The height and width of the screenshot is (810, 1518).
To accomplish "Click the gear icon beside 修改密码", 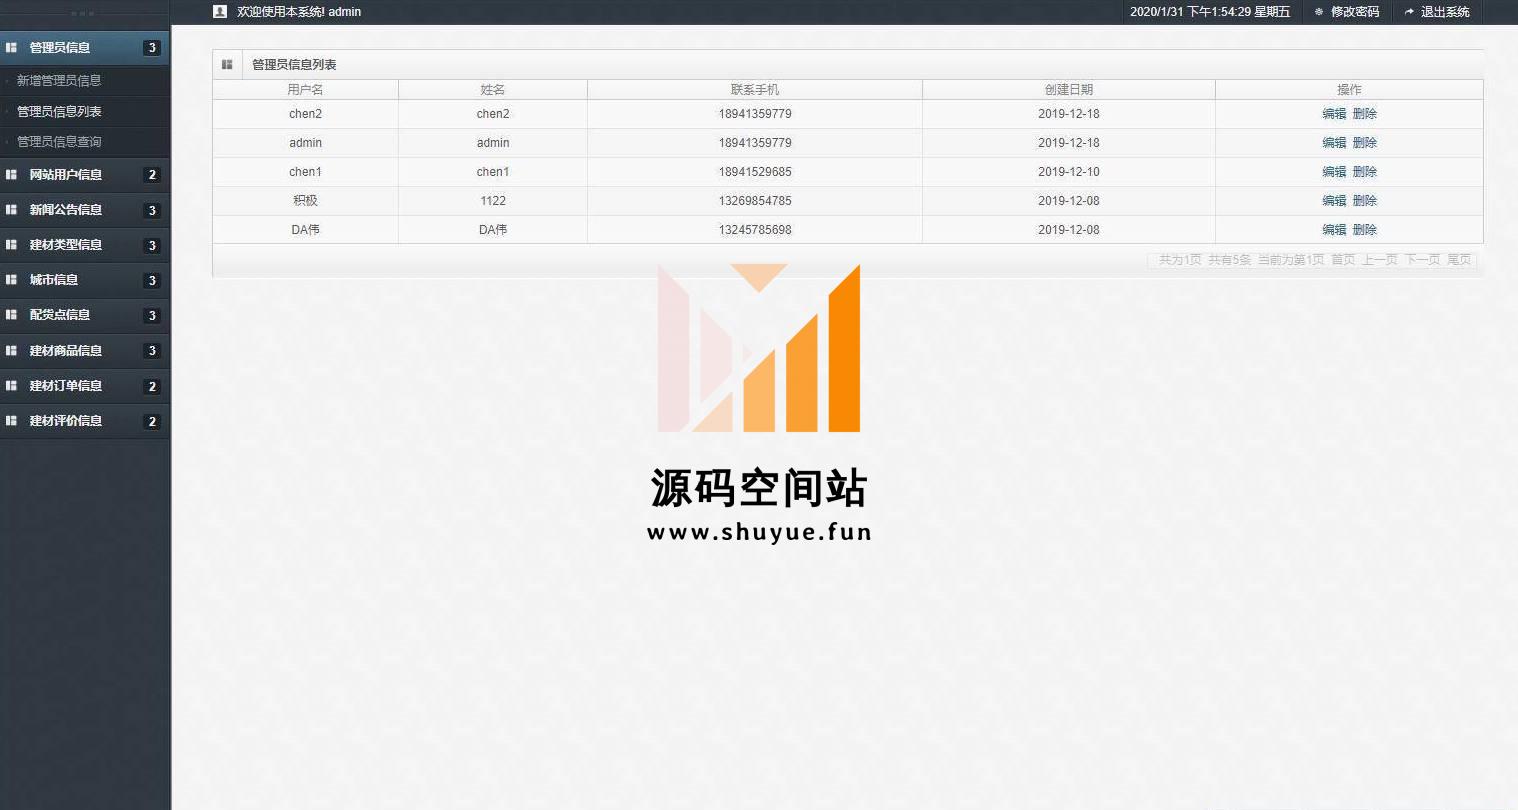I will pyautogui.click(x=1319, y=12).
